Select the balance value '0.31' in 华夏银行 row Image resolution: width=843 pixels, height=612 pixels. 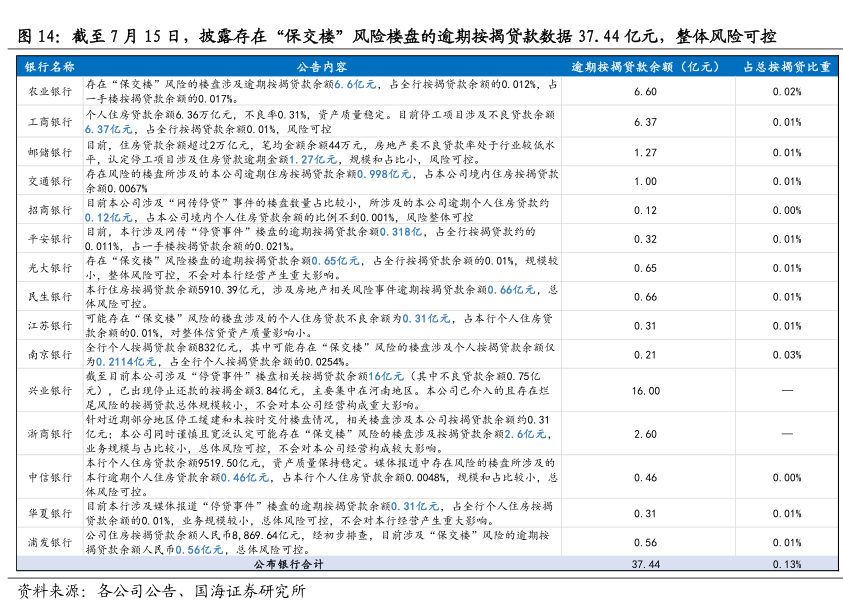(645, 514)
